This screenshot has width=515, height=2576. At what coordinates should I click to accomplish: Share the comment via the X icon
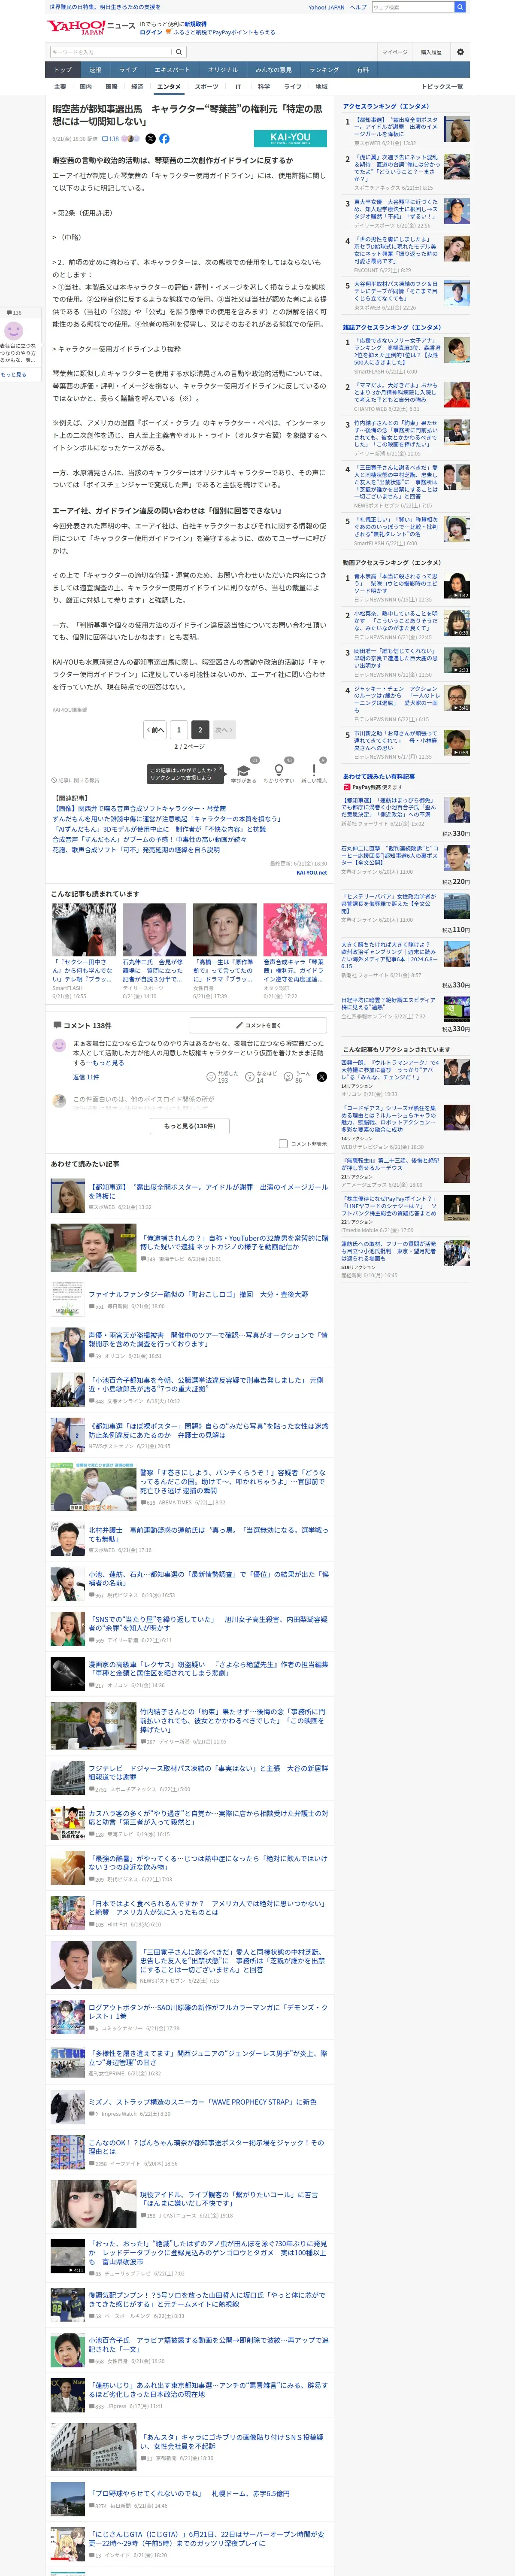[x=321, y=1077]
